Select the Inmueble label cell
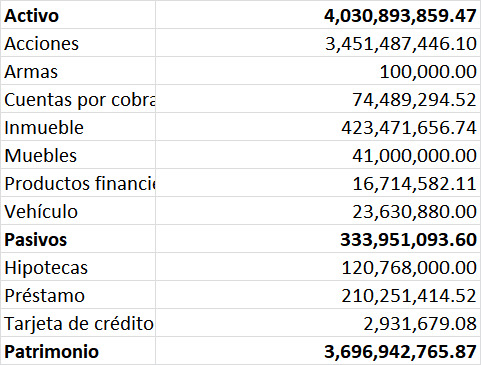This screenshot has width=481, height=365. (78, 127)
